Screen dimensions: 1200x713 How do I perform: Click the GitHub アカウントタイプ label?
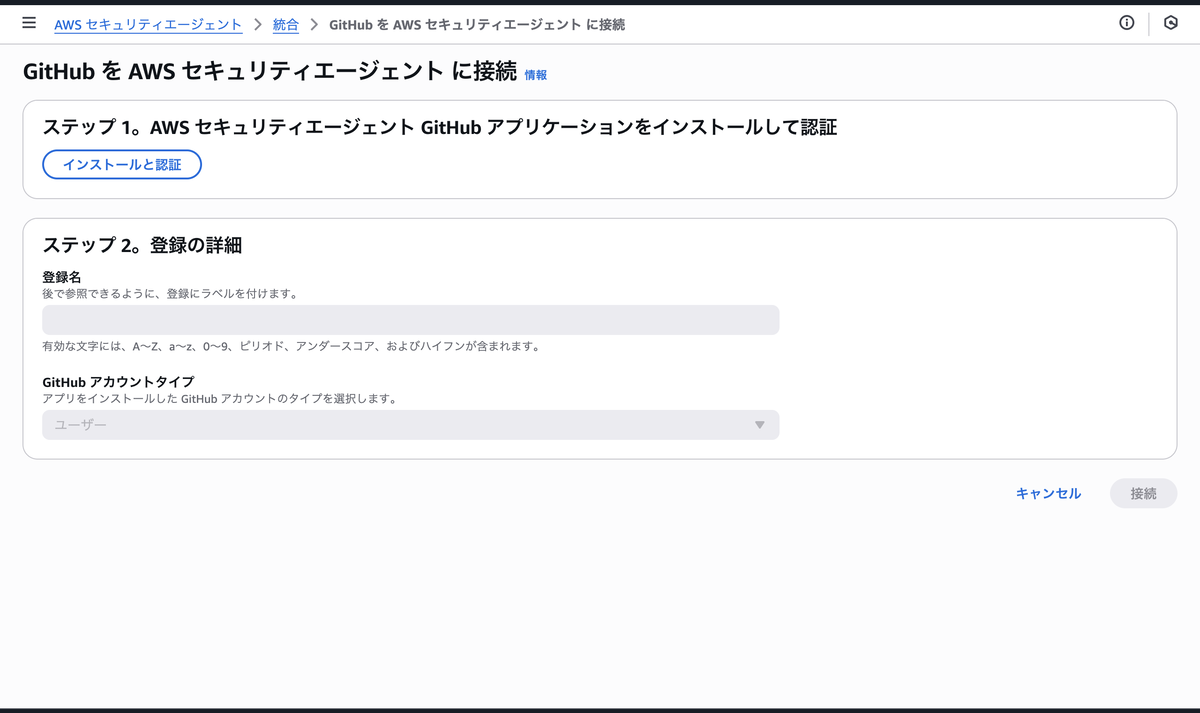coord(118,382)
